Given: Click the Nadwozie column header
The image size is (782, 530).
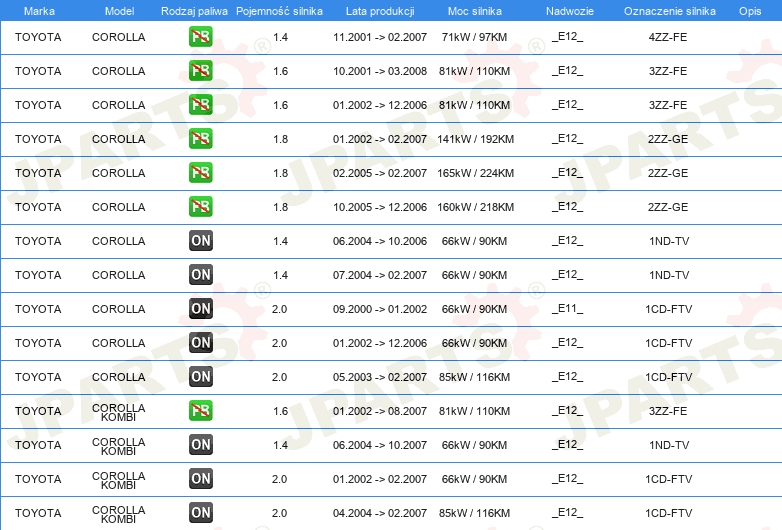Looking at the screenshot, I should pyautogui.click(x=570, y=11).
